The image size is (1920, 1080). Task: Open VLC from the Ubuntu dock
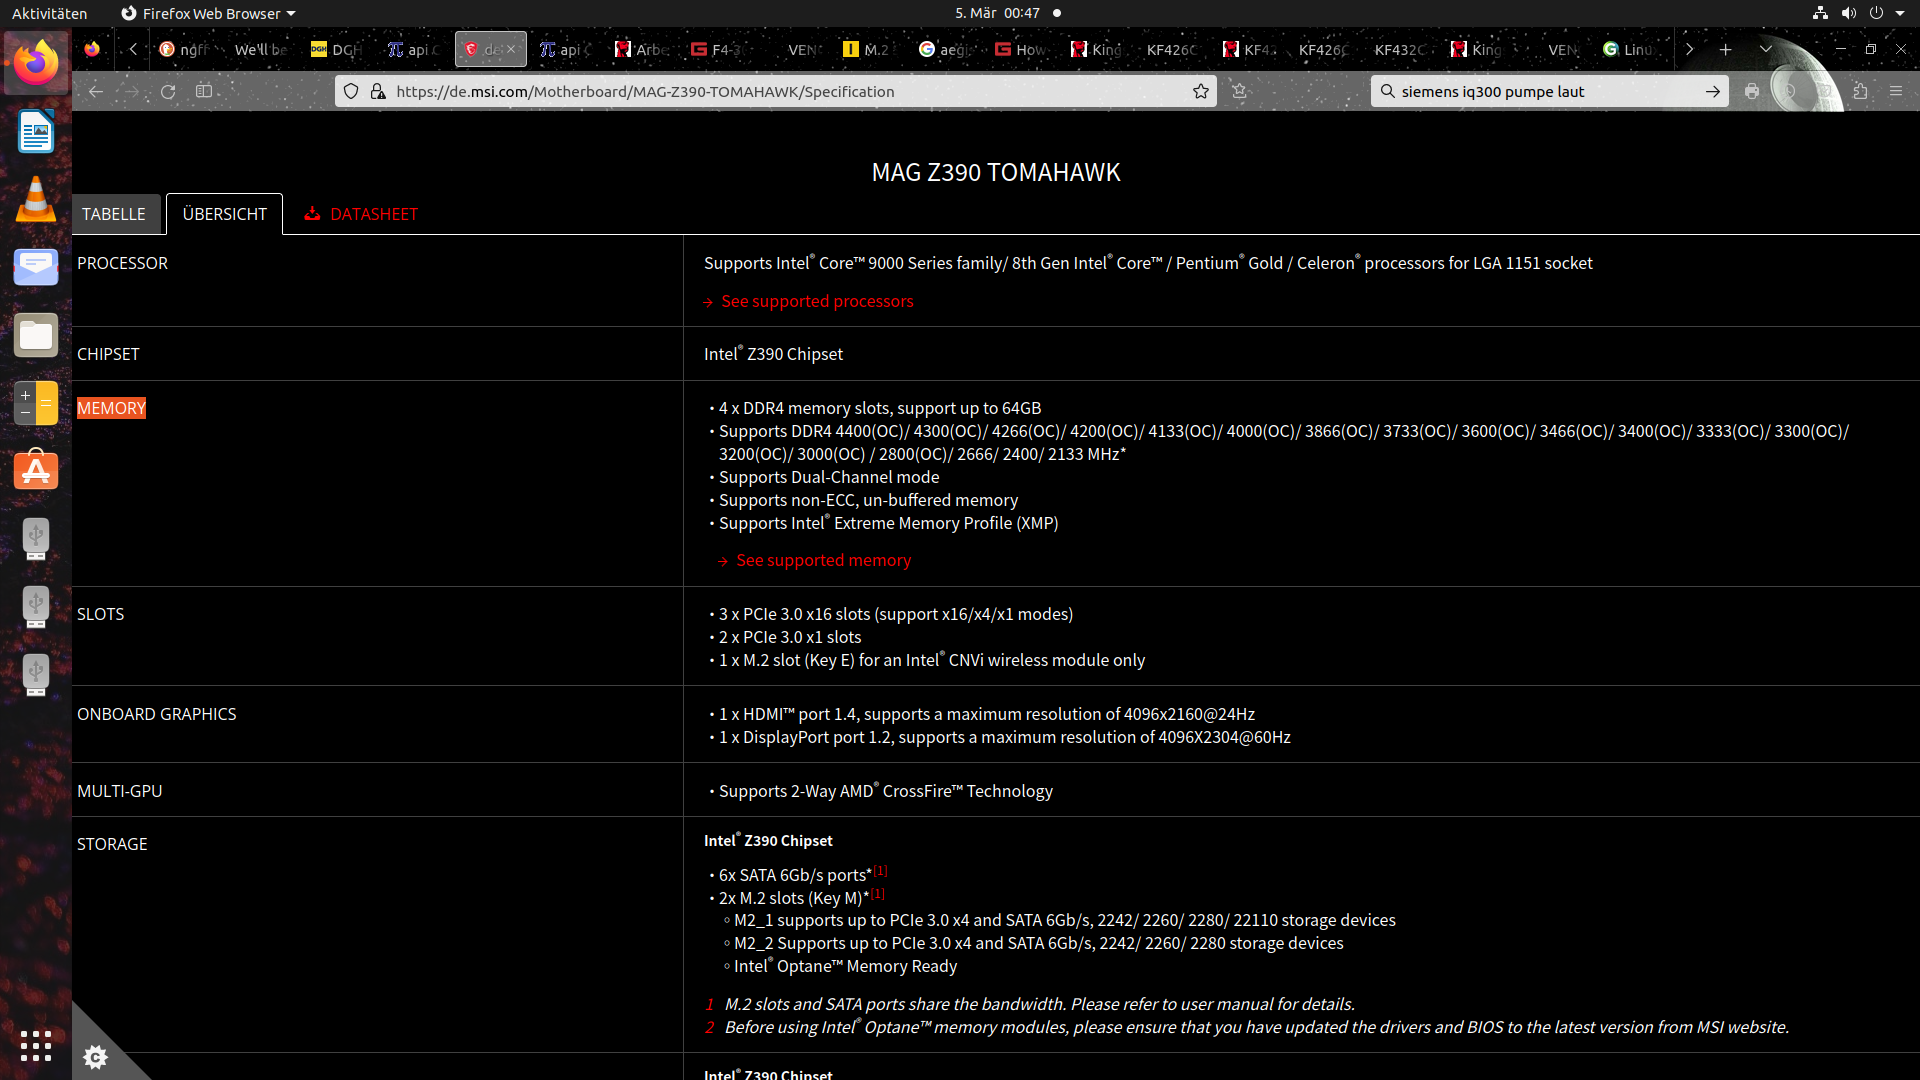[36, 199]
